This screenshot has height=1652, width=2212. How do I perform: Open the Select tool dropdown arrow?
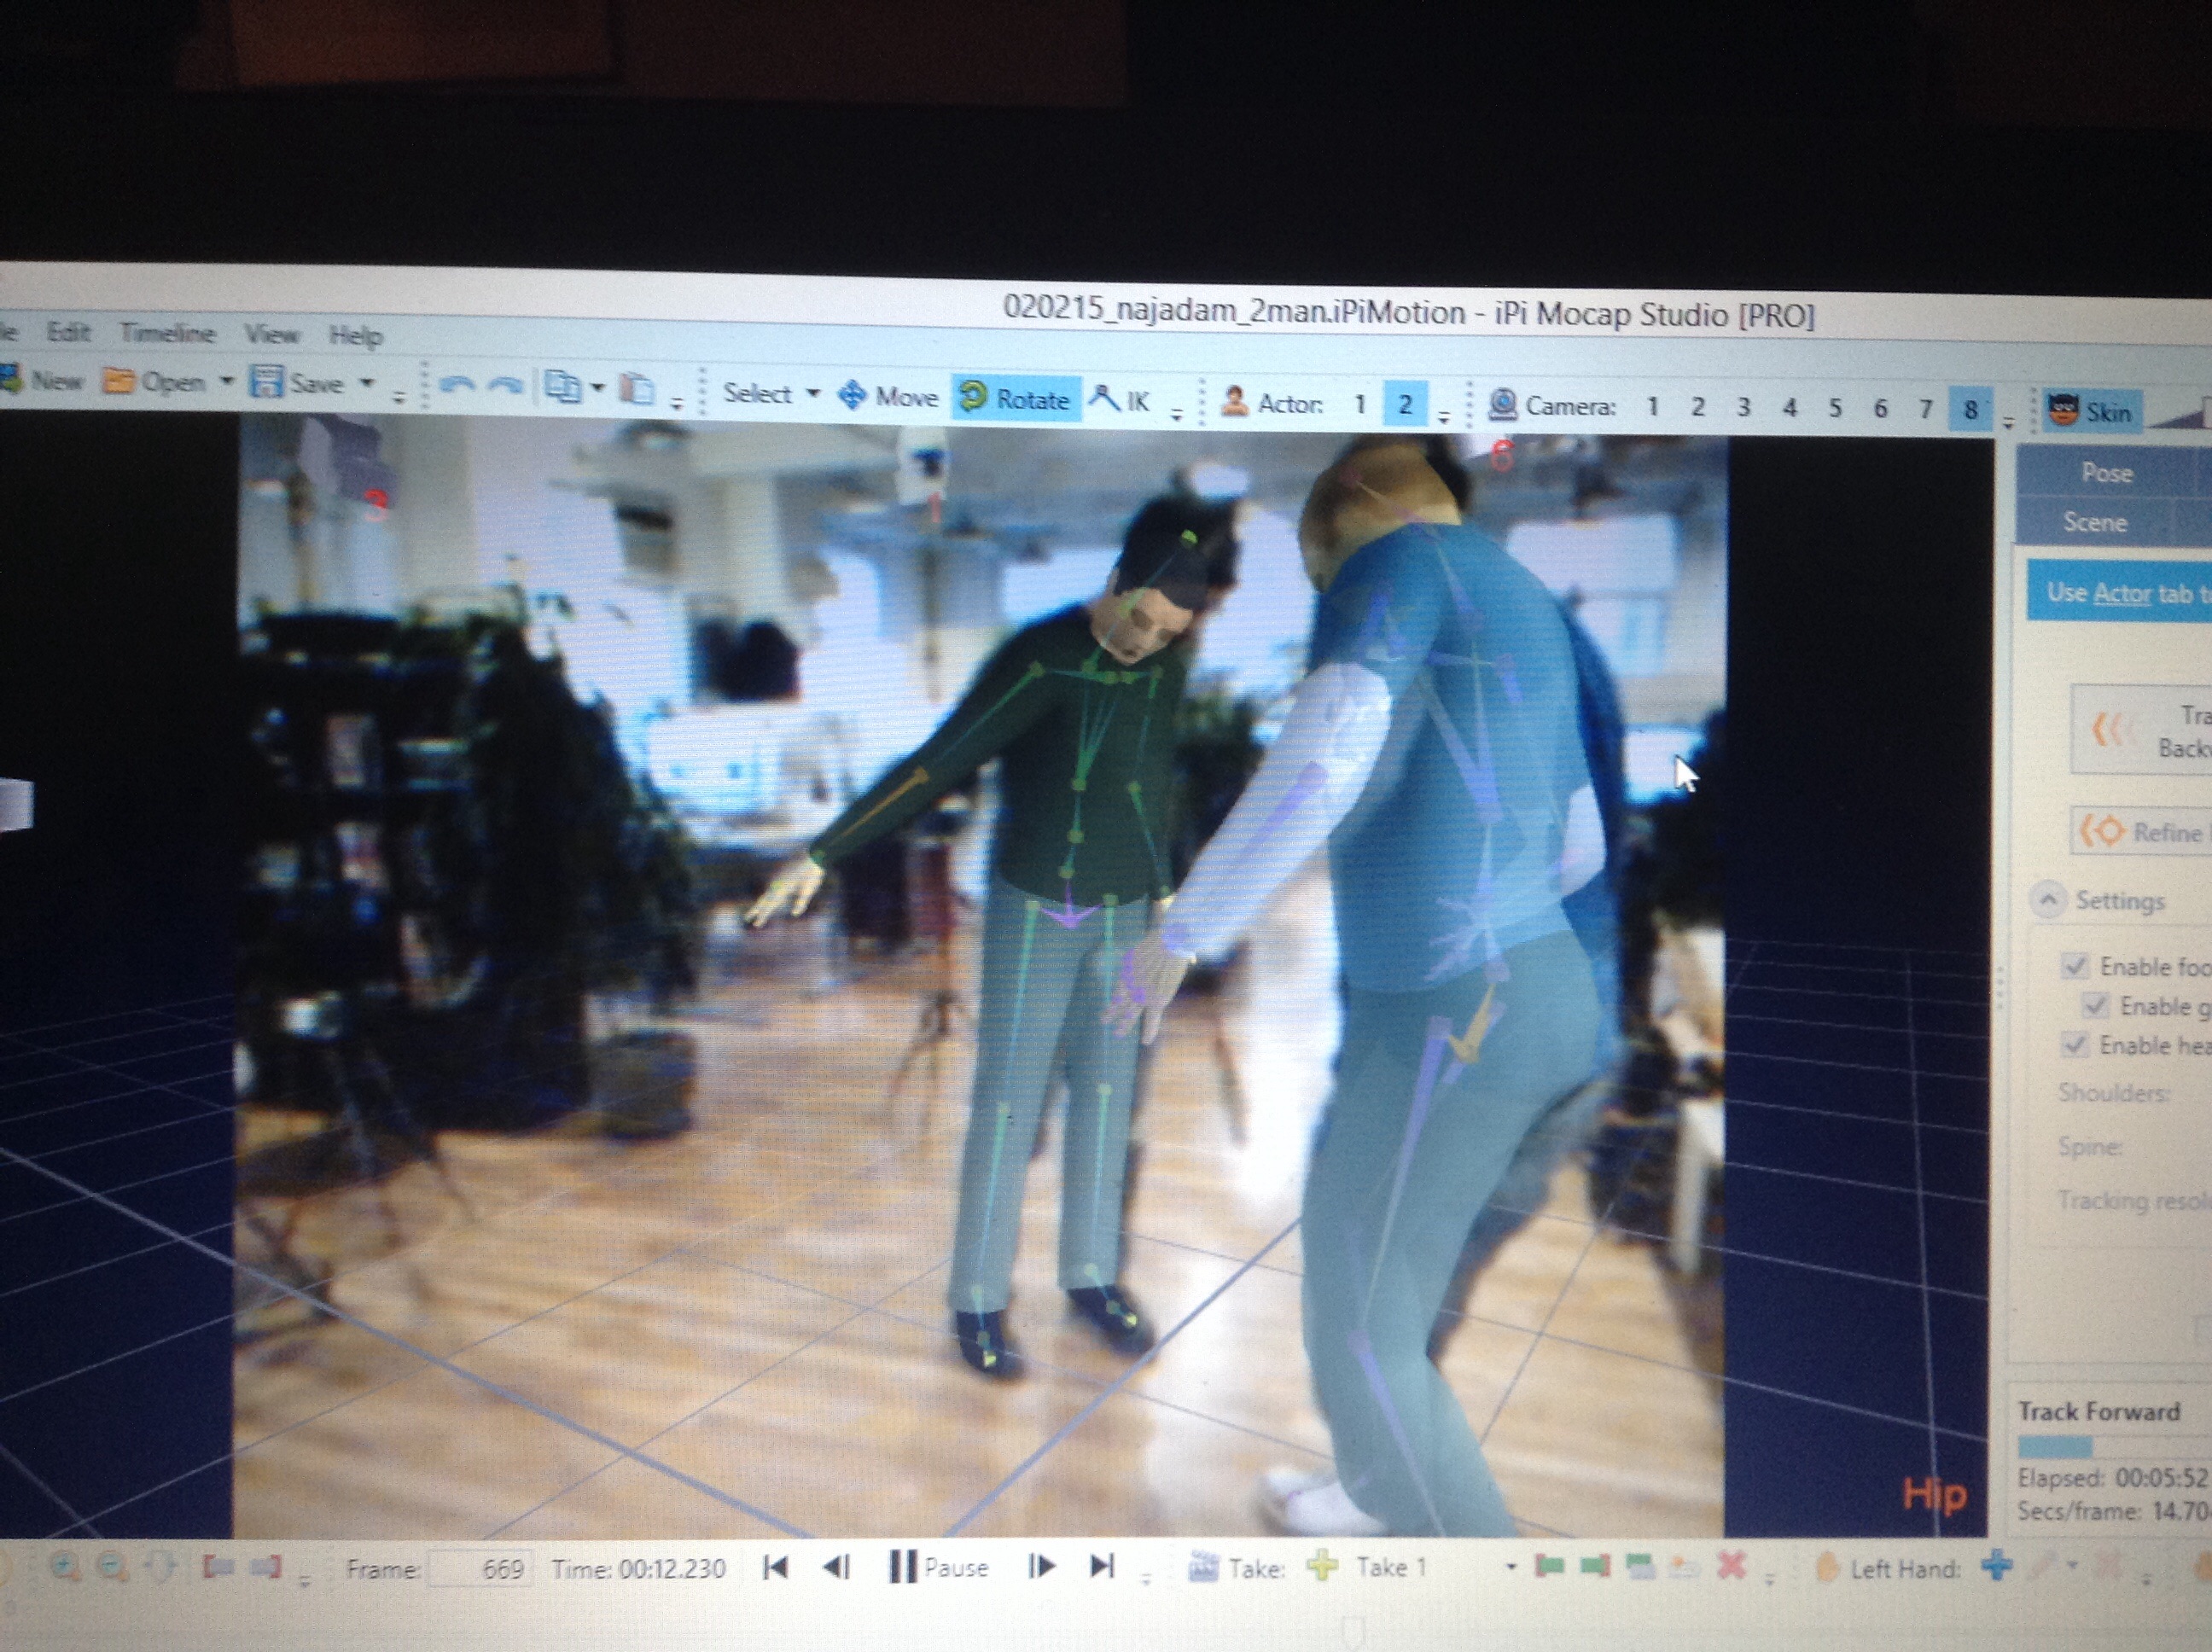click(813, 393)
